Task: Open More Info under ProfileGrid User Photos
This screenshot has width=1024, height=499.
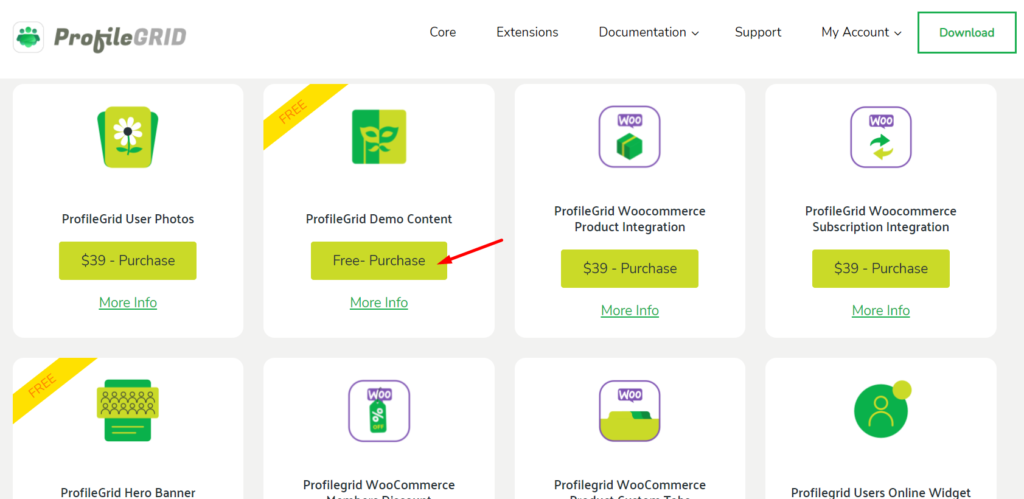Action: coord(128,303)
